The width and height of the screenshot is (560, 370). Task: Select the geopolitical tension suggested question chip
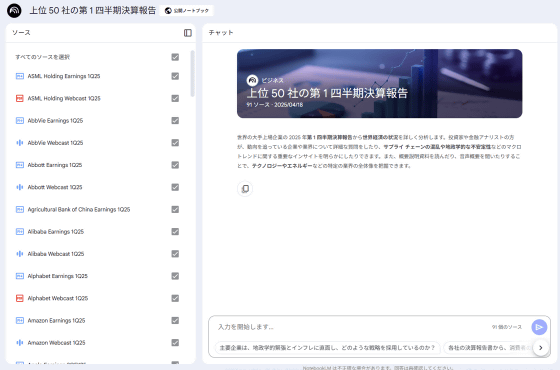pyautogui.click(x=327, y=348)
